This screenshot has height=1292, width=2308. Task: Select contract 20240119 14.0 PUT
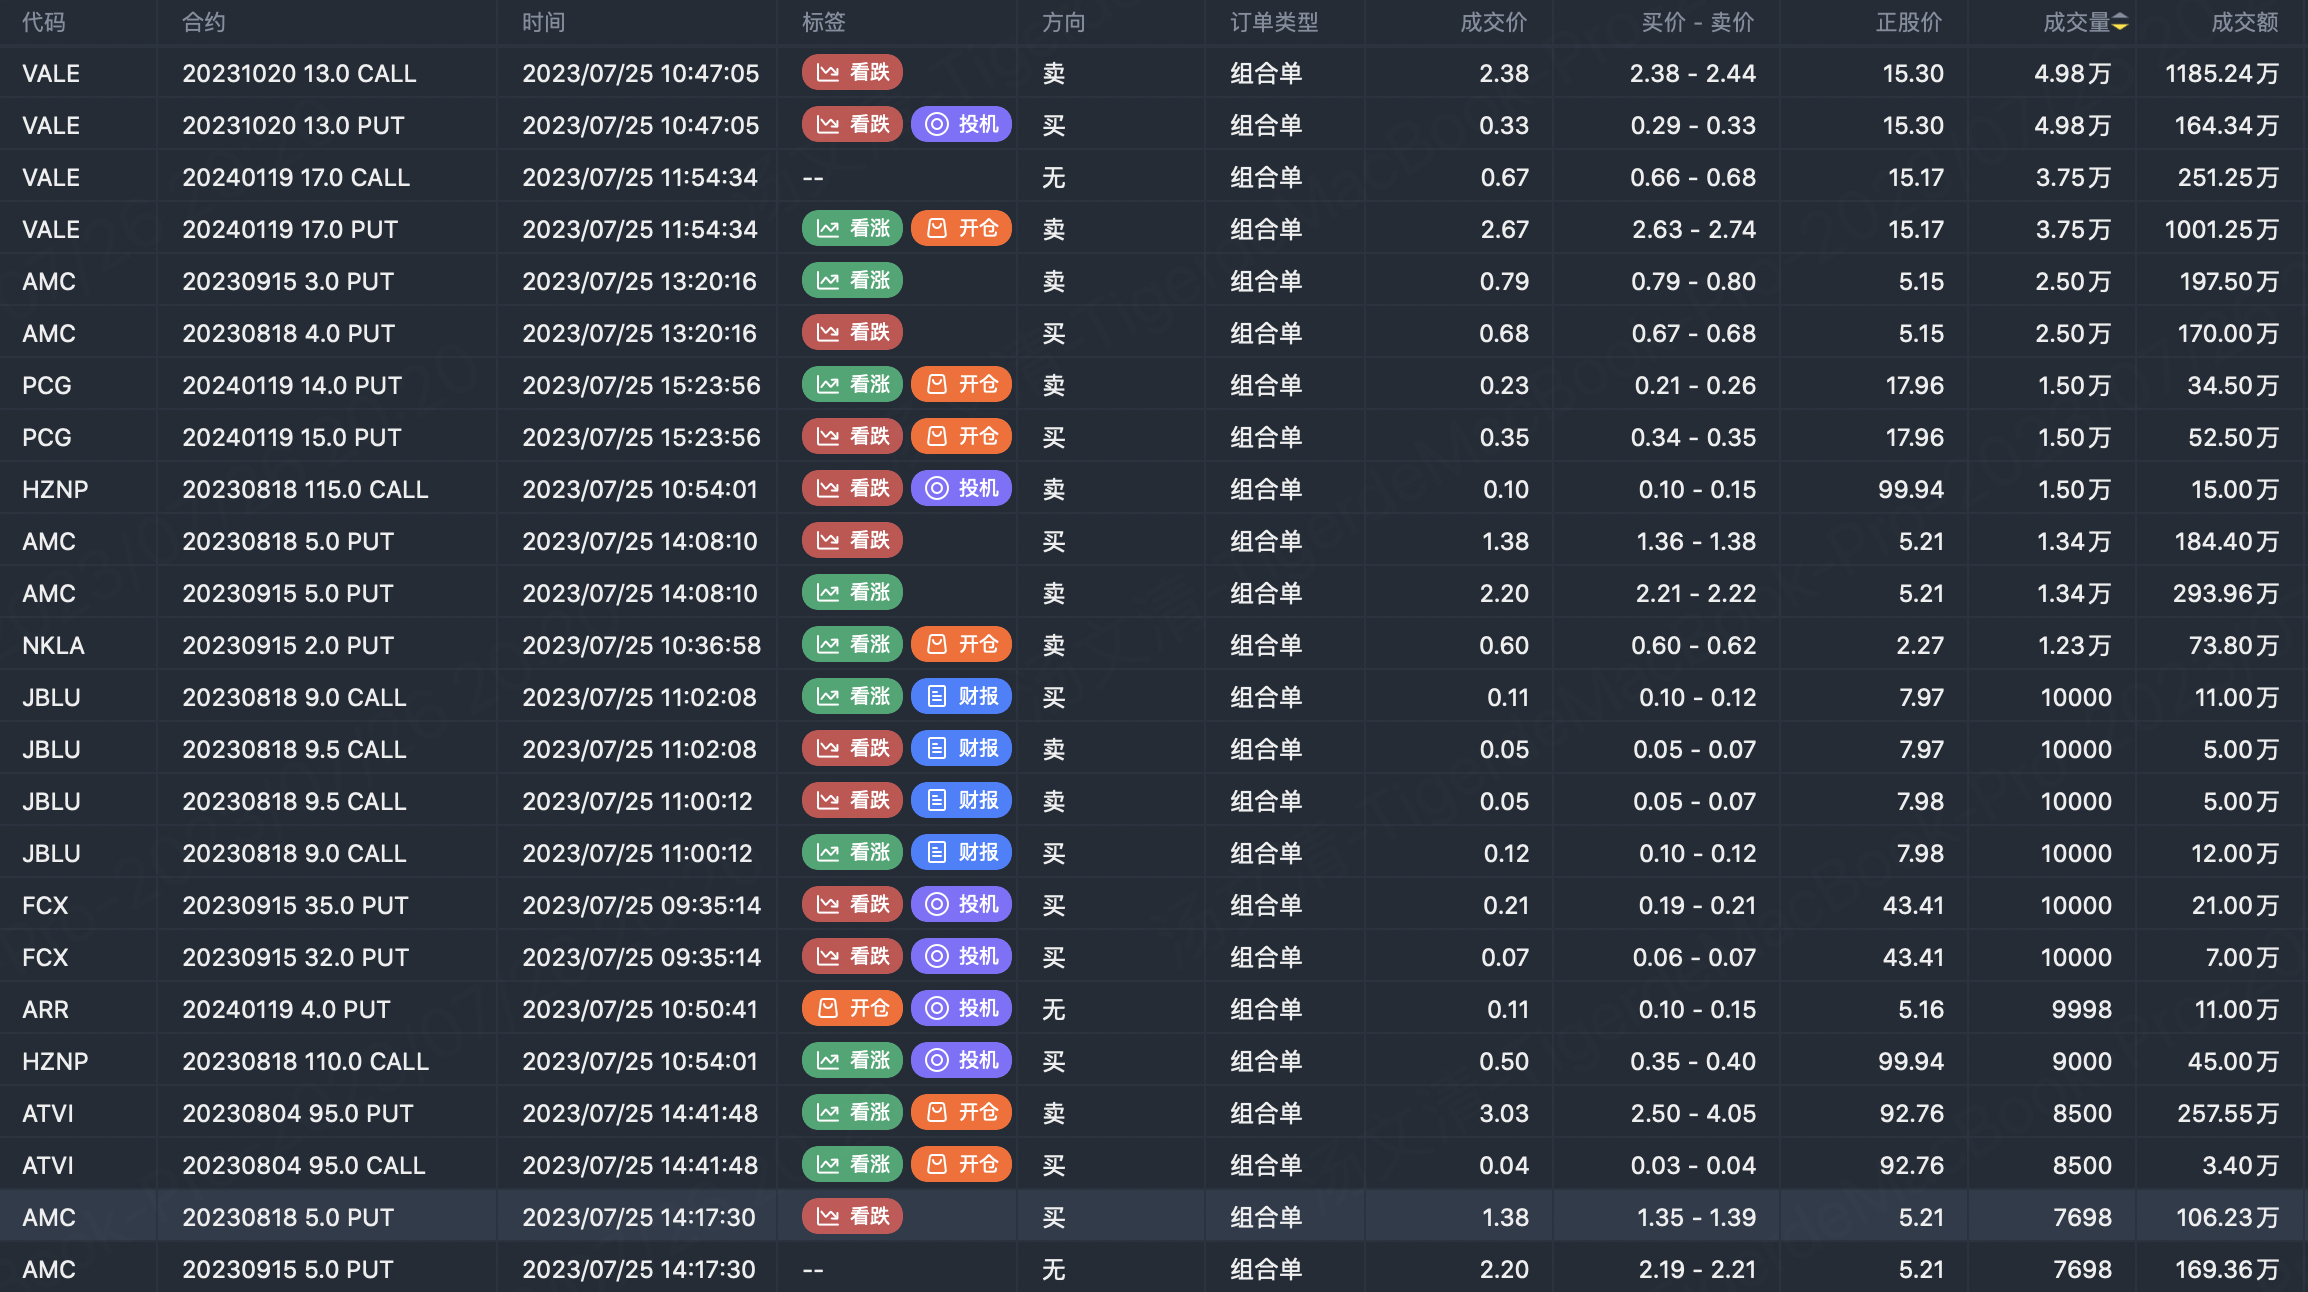[292, 385]
